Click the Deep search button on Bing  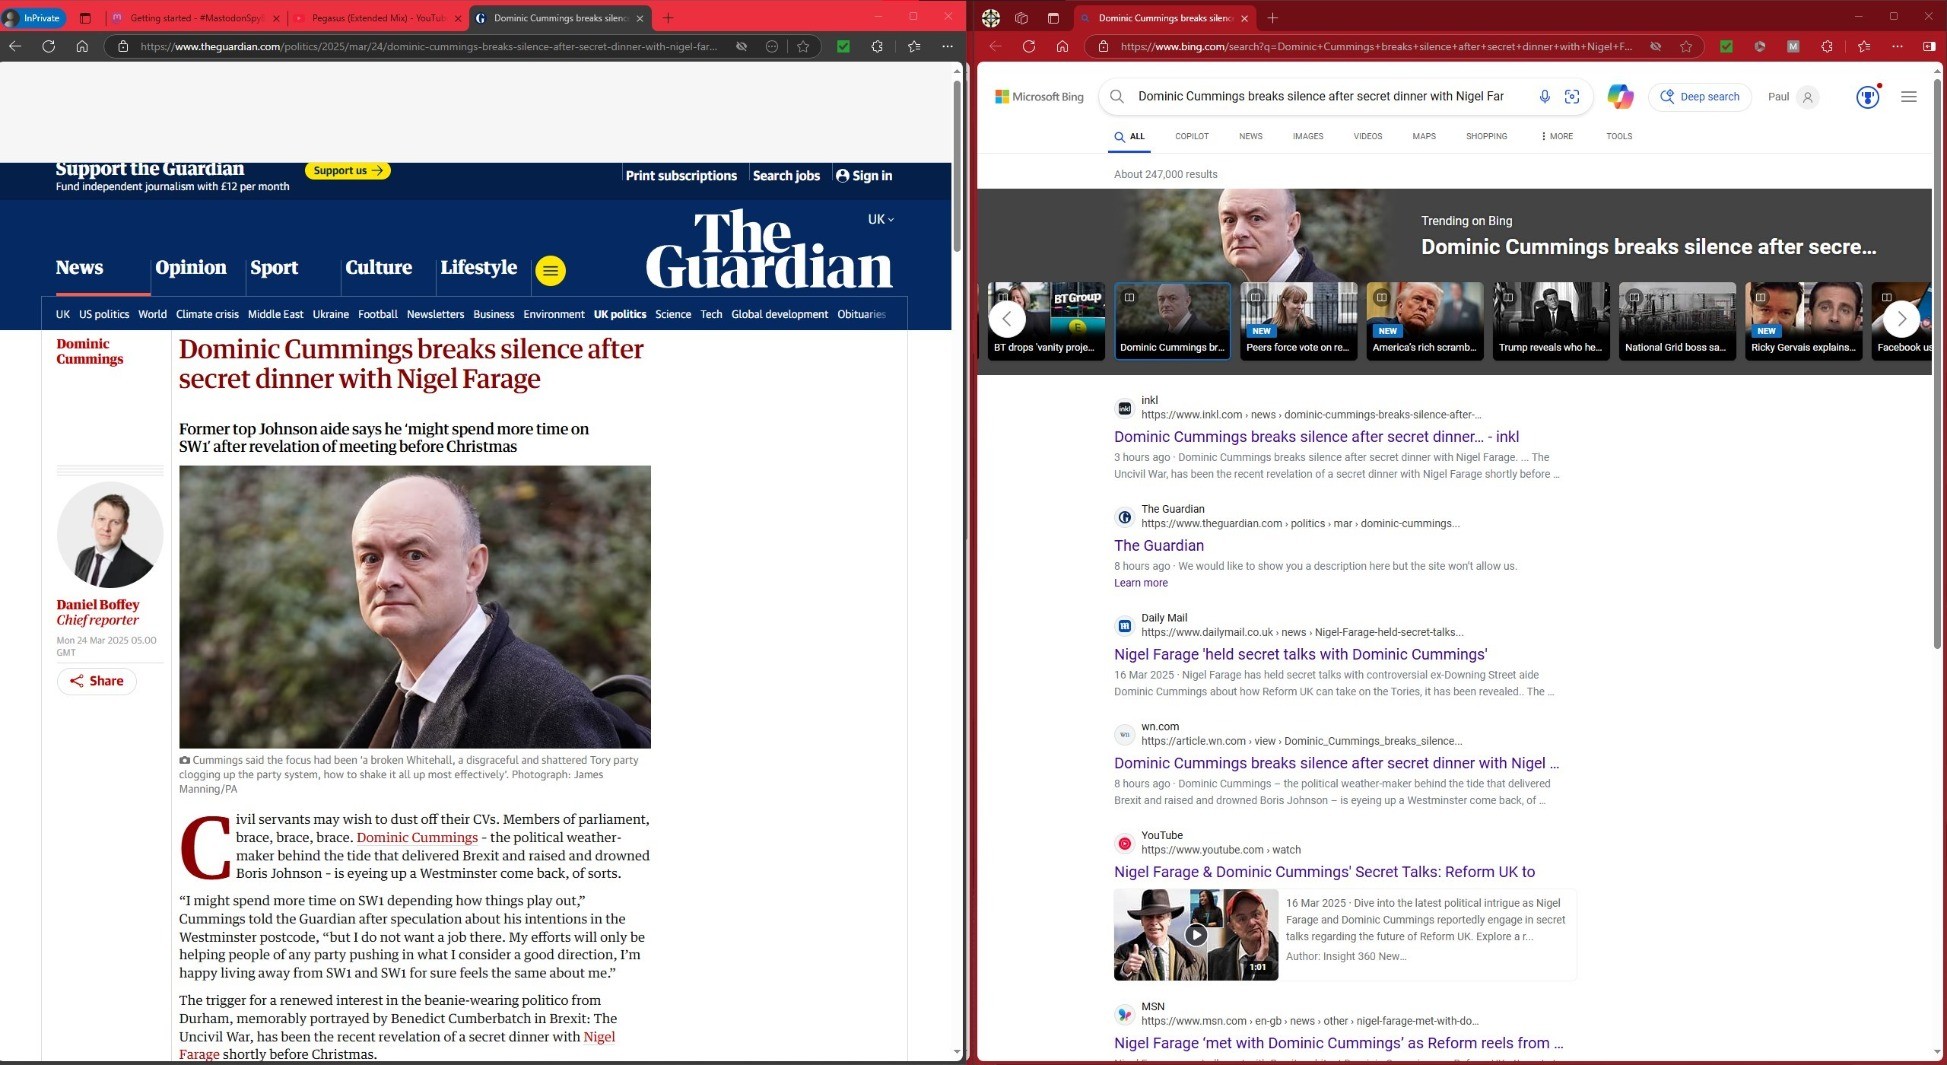(x=1700, y=97)
